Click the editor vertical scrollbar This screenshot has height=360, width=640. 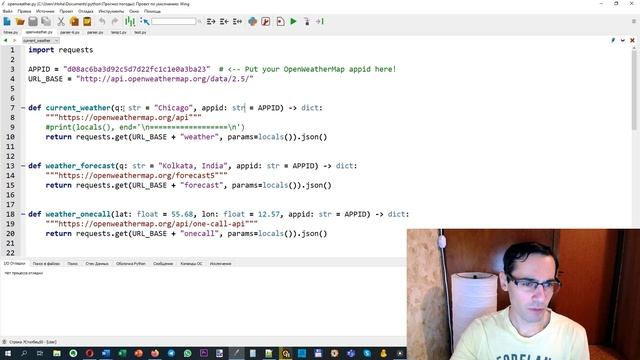tap(634, 90)
